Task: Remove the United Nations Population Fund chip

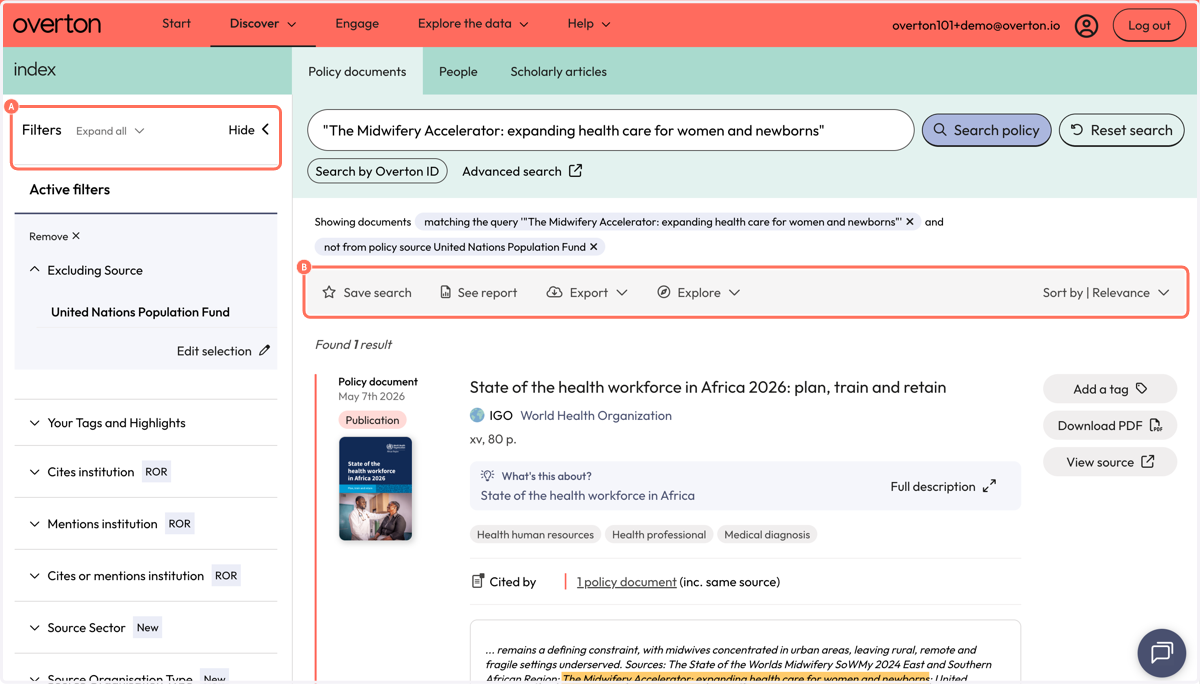Action: tap(594, 247)
